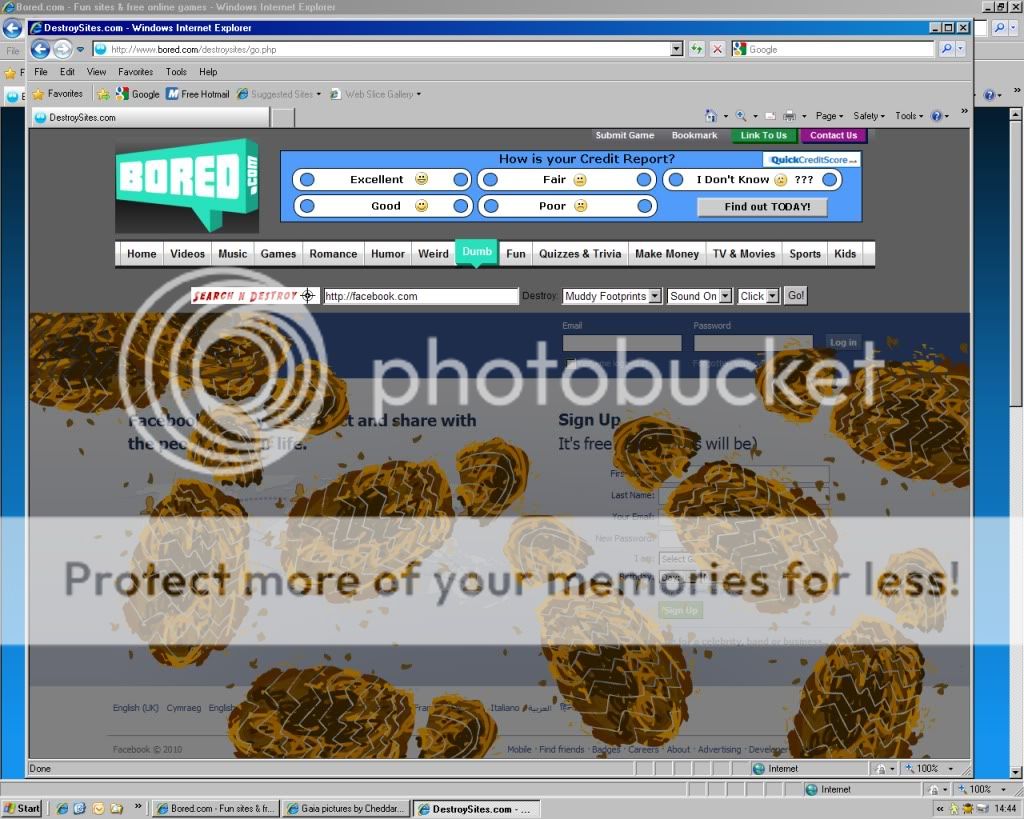The height and width of the screenshot is (819, 1024).
Task: Open the Web Slice Gallery dropdown
Action: 376,94
